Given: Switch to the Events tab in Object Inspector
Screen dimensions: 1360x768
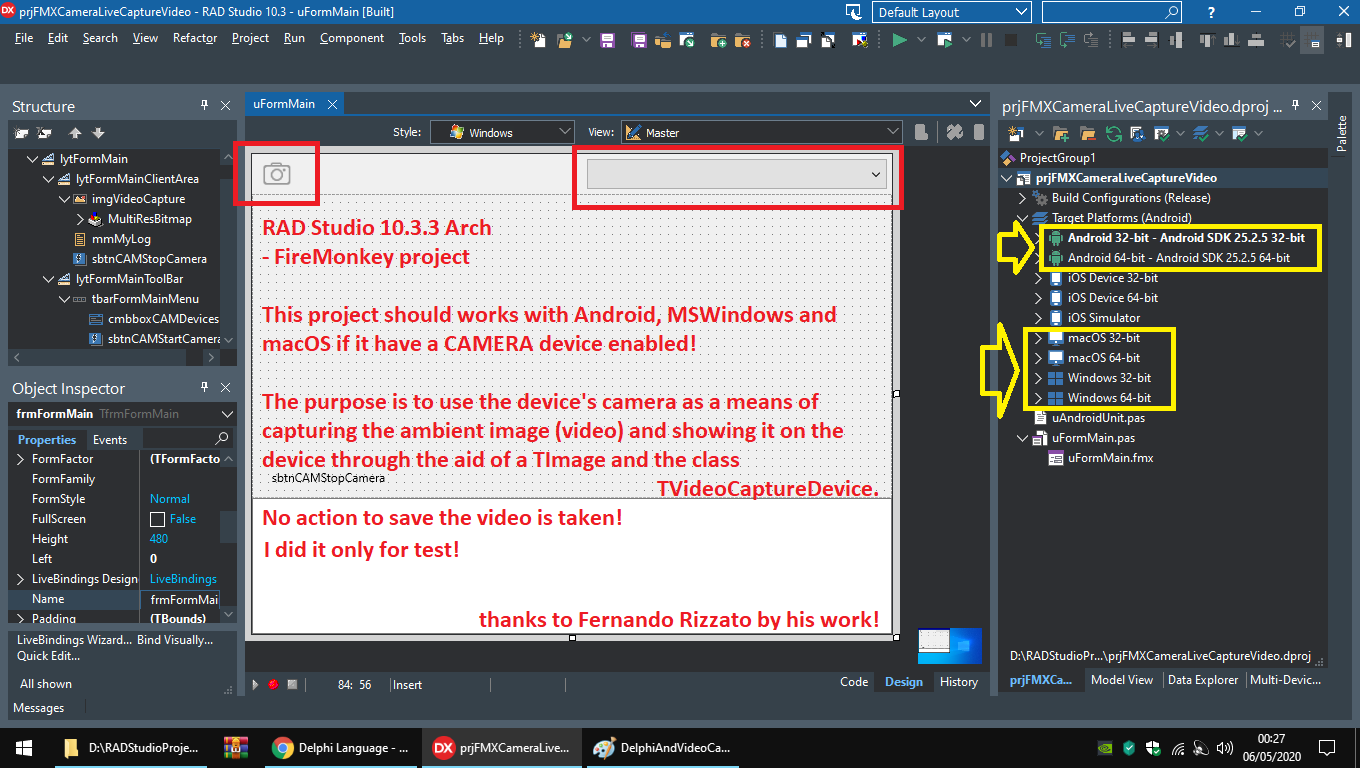Looking at the screenshot, I should (110, 440).
